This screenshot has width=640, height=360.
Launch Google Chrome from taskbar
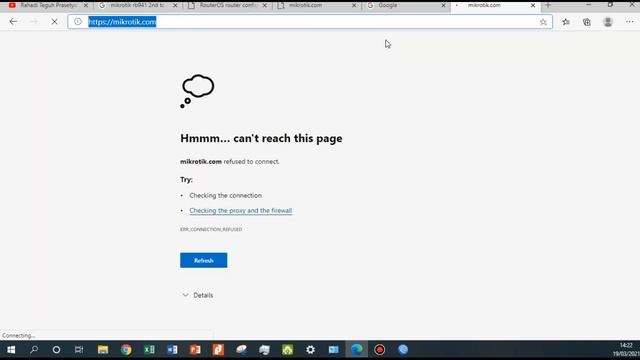pos(126,350)
